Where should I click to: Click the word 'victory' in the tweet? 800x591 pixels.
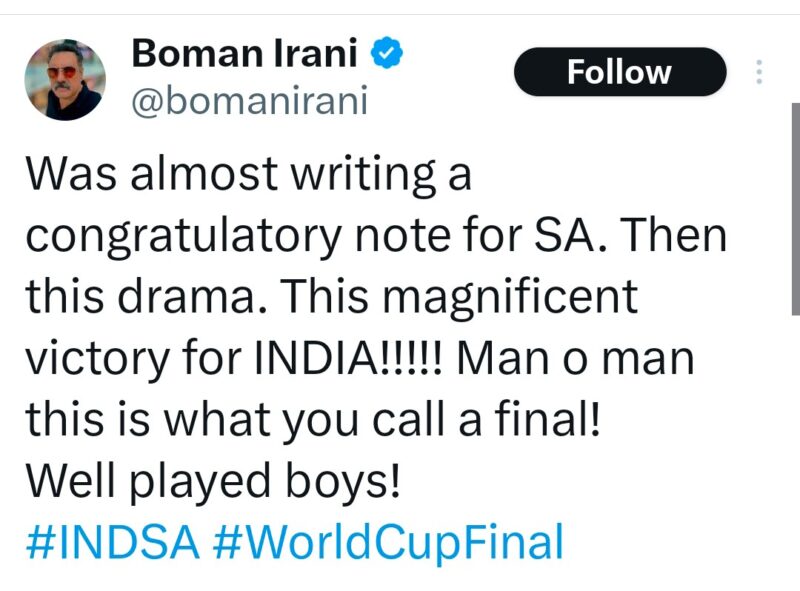point(98,360)
